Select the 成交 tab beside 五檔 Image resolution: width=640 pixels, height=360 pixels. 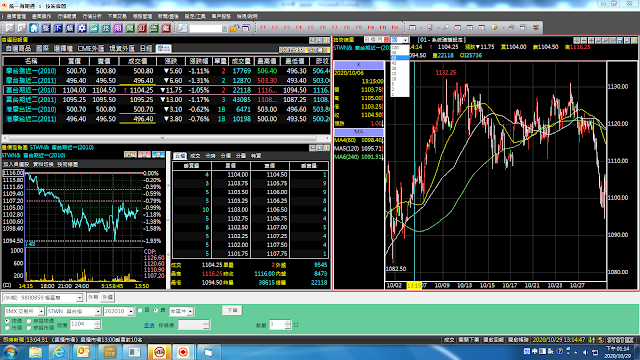click(196, 156)
